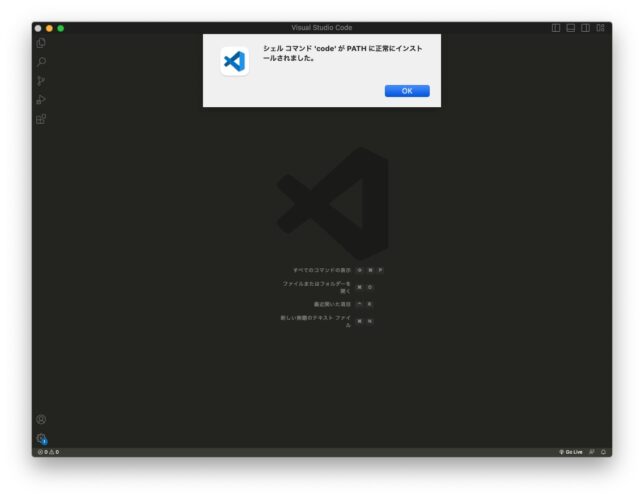Close the window with the red button
Viewport: 644px width, 499px height.
(x=38, y=28)
